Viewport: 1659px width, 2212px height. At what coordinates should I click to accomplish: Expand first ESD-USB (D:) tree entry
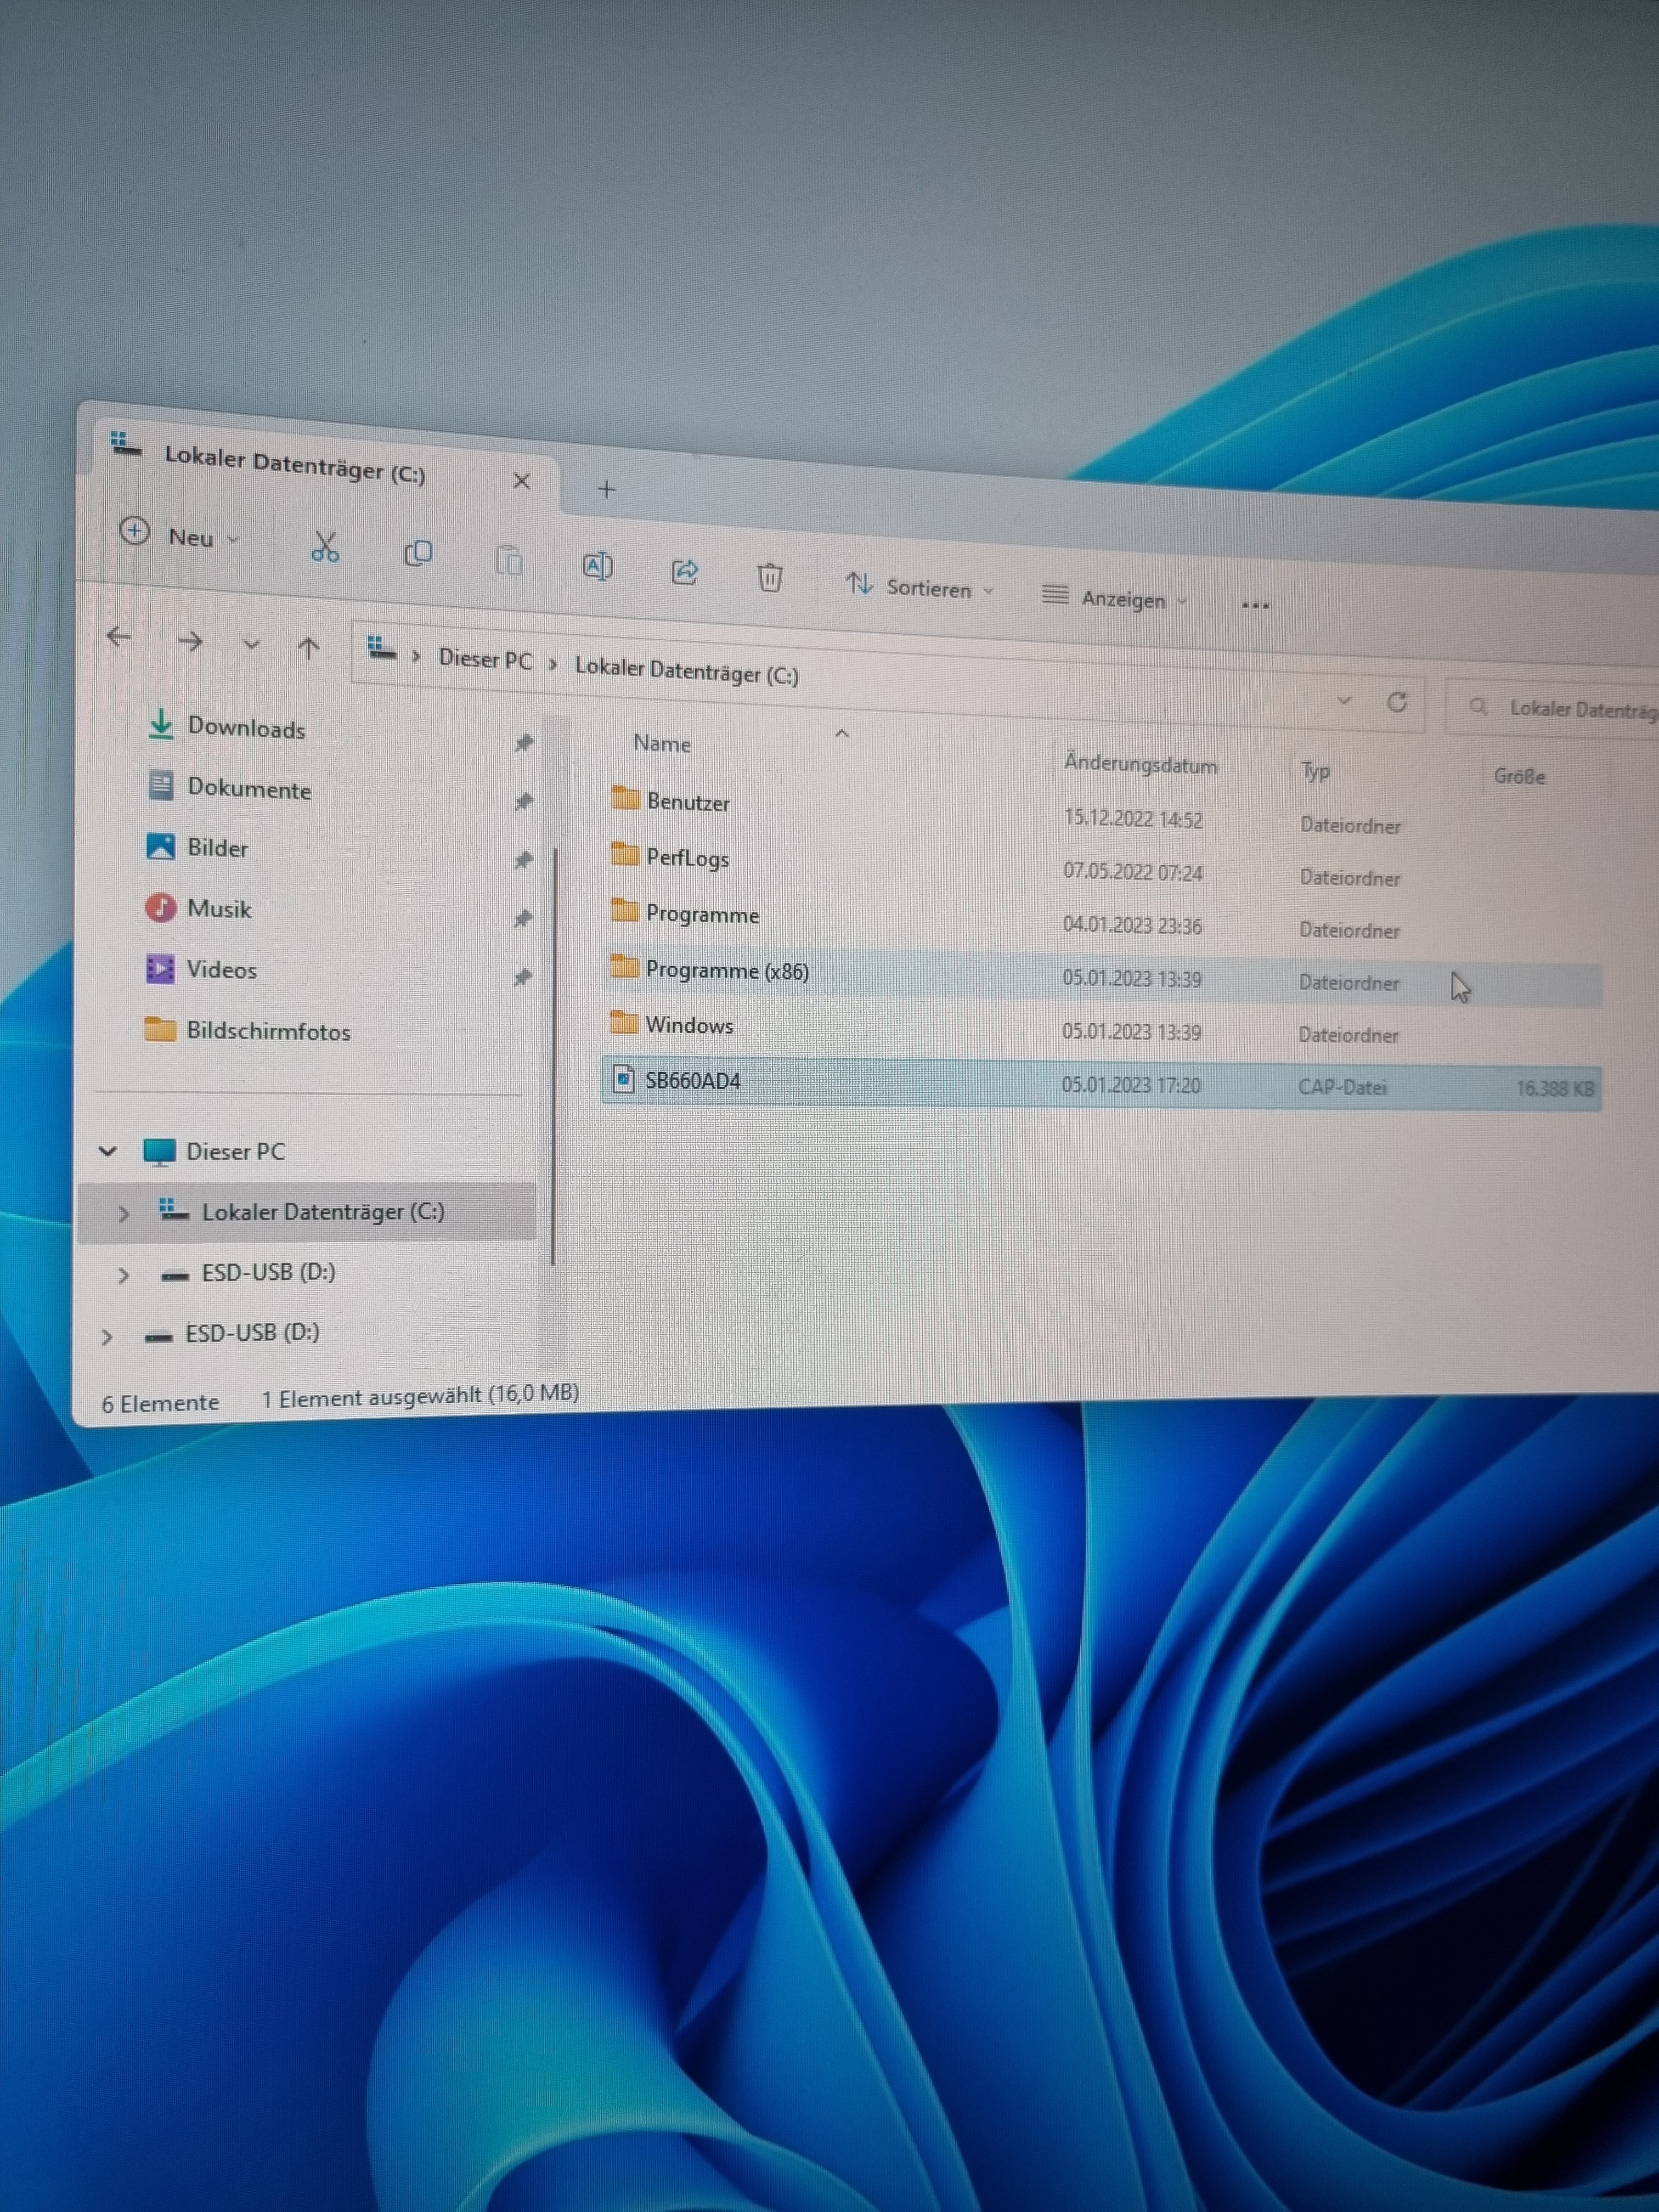pyautogui.click(x=123, y=1275)
